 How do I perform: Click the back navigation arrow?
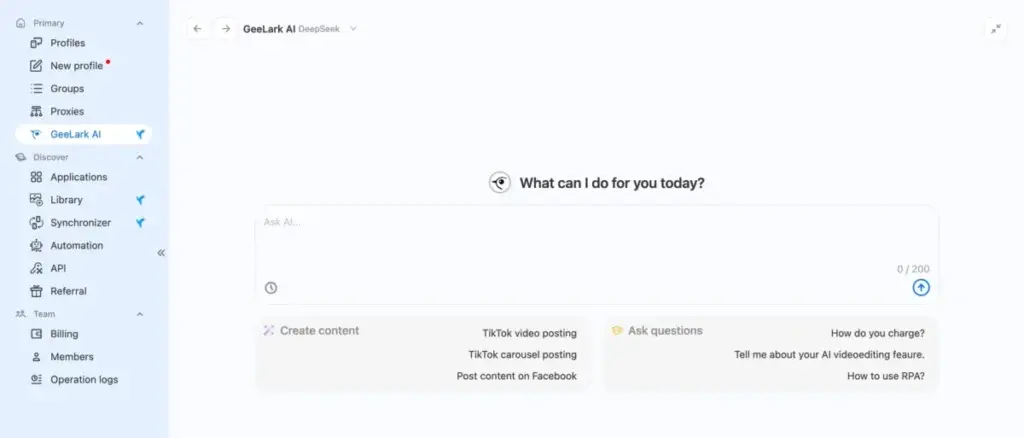[x=197, y=29]
